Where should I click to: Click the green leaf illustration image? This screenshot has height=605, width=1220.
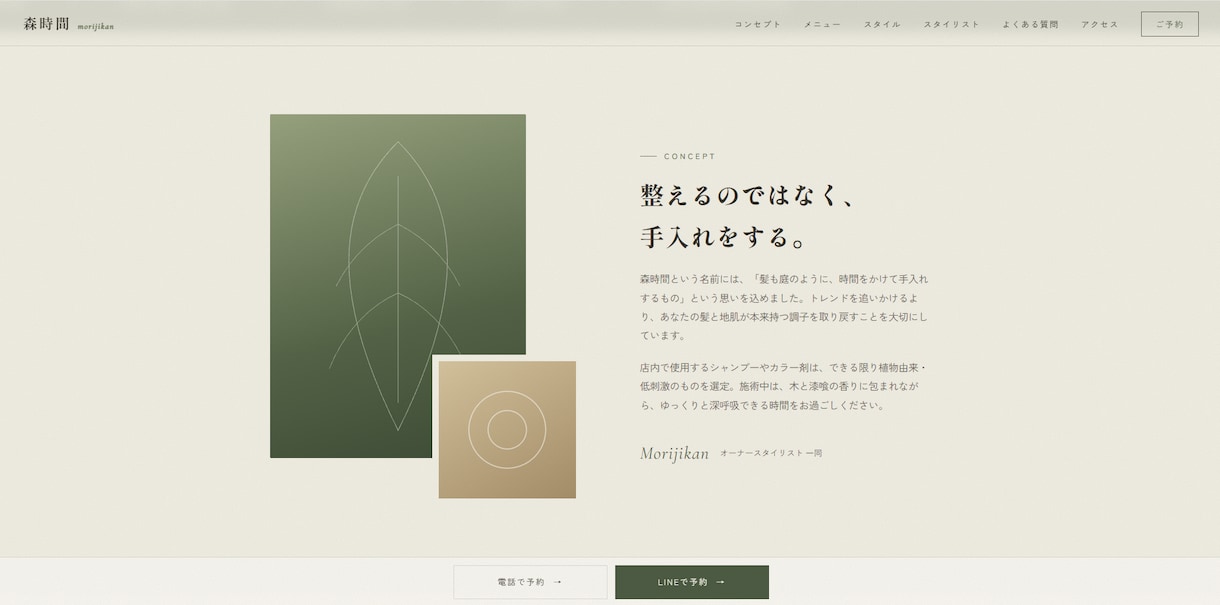click(398, 286)
